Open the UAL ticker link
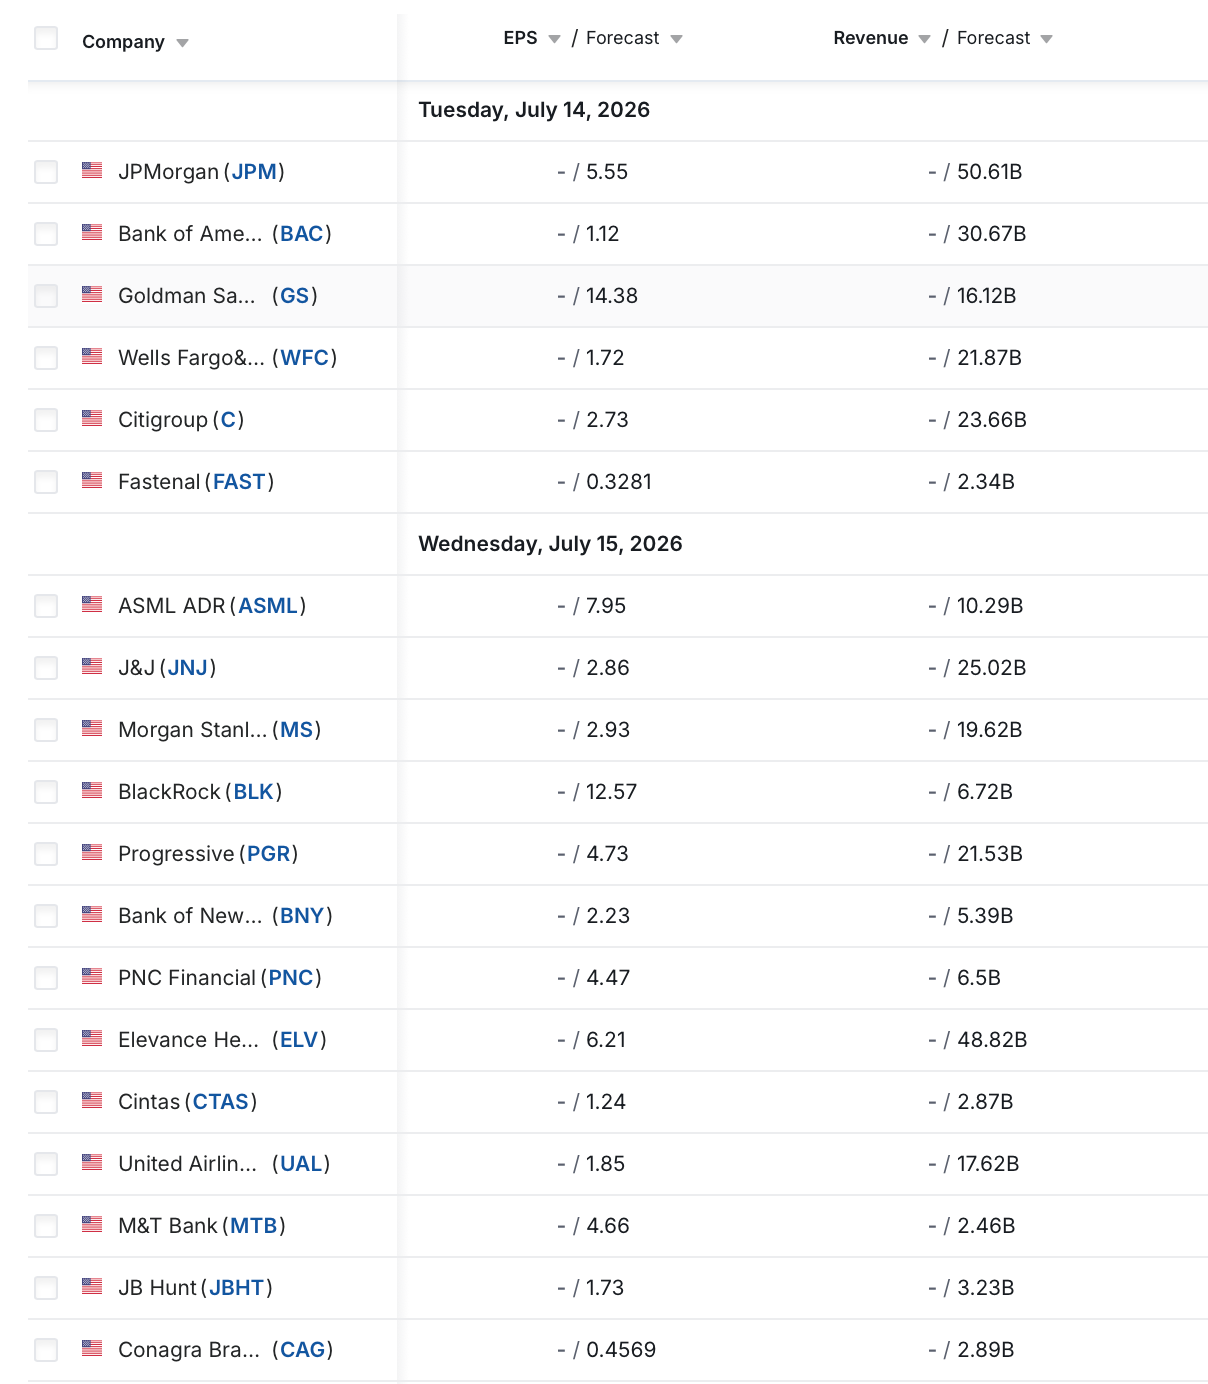This screenshot has height=1384, width=1208. [x=301, y=1164]
